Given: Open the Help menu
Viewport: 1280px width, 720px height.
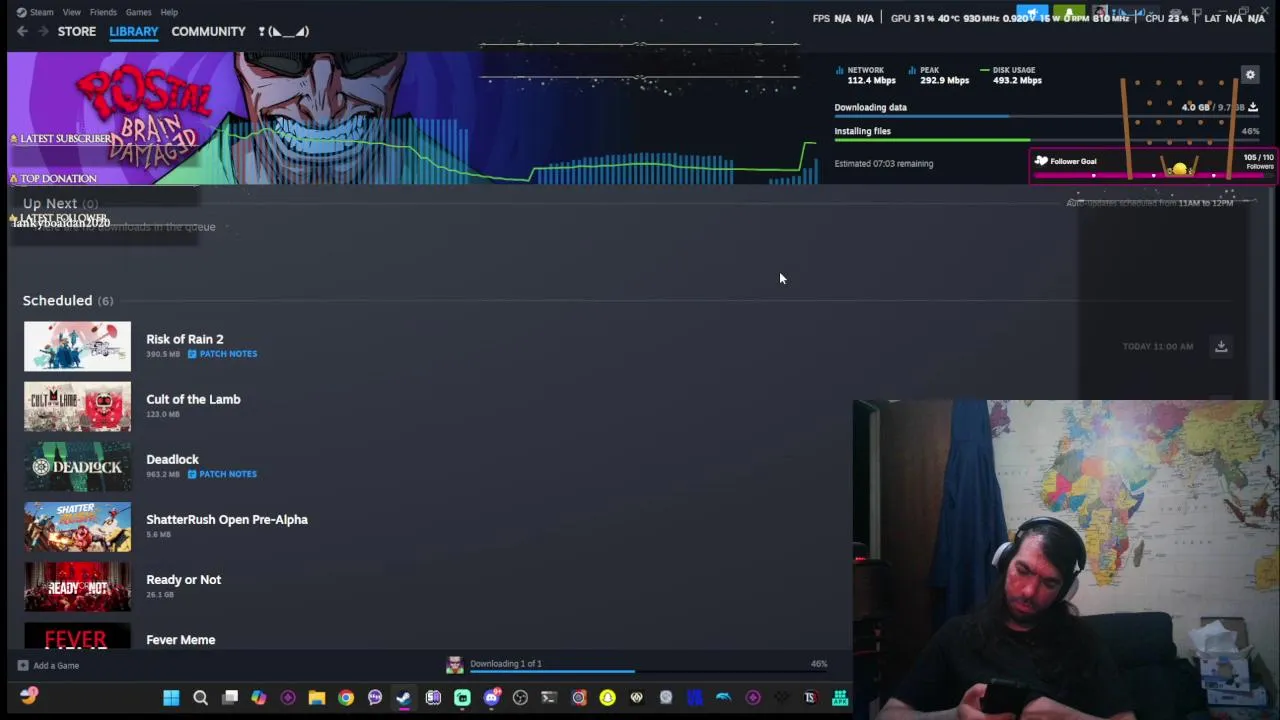Looking at the screenshot, I should [x=169, y=12].
